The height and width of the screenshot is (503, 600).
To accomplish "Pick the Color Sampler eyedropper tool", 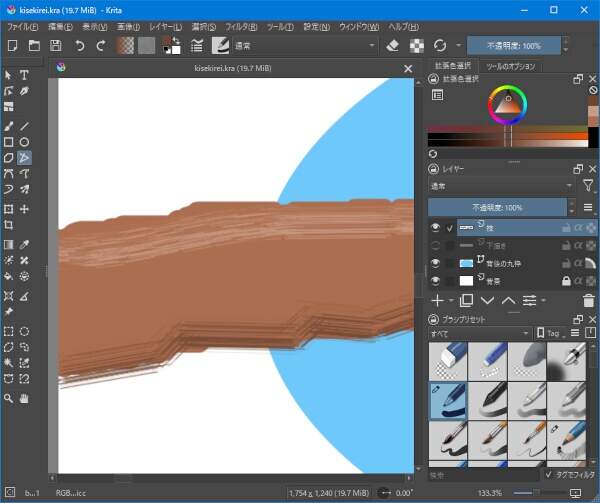I will point(24,243).
